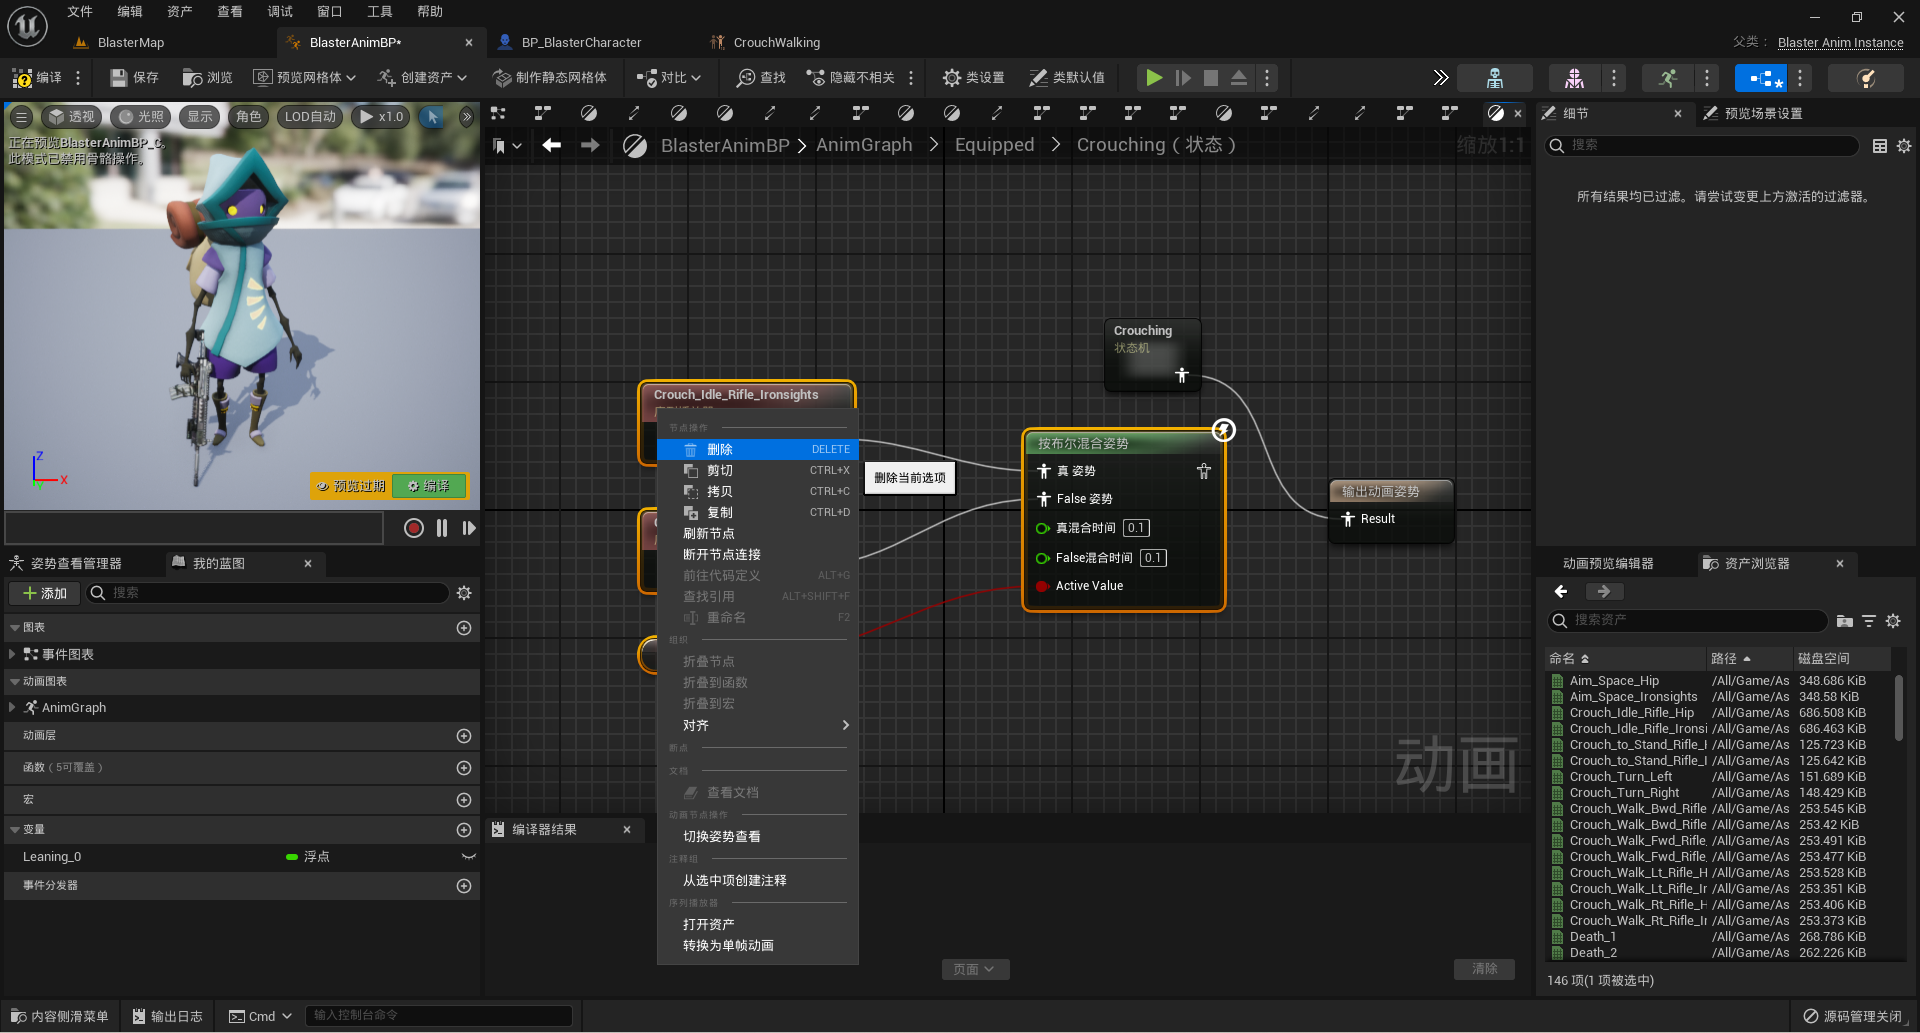Click the Active Value red pin

pyautogui.click(x=1043, y=586)
